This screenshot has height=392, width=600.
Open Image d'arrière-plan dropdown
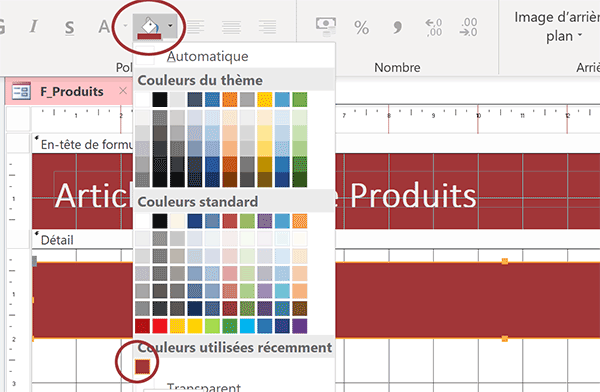pyautogui.click(x=557, y=27)
